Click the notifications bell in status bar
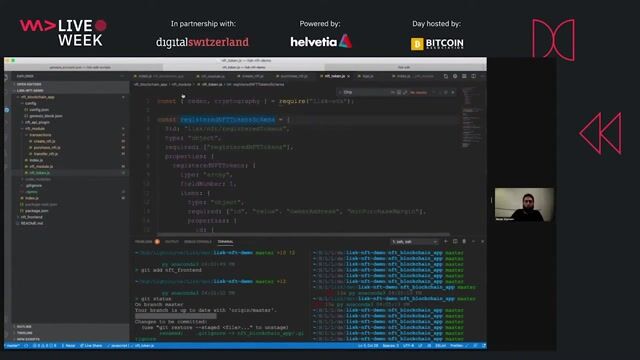640x360 pixels. pos(484,346)
